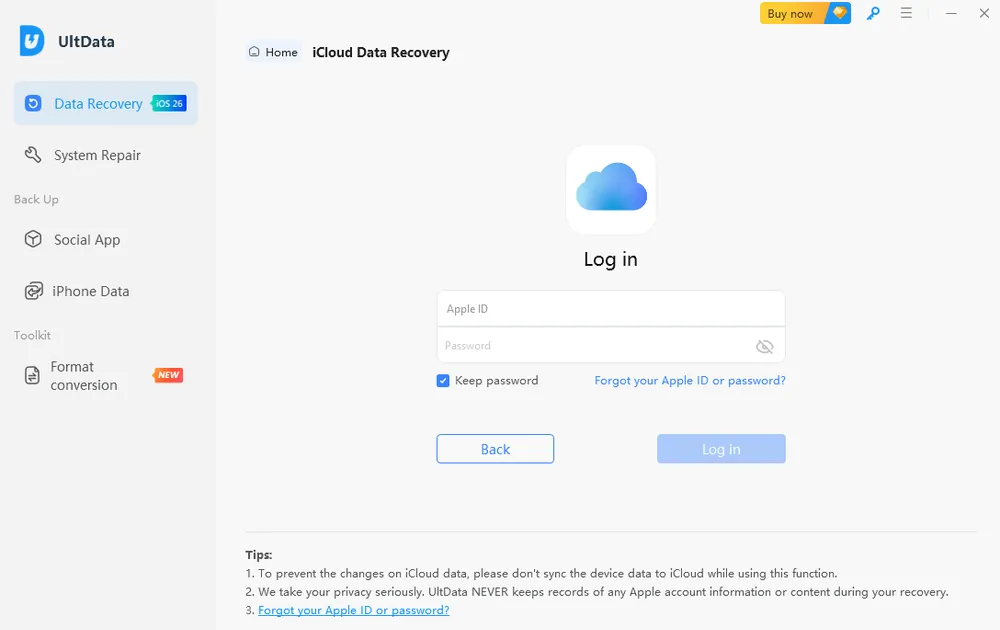Screen dimensions: 1000x630
Task: Show the password using the eye icon
Action: pos(765,346)
